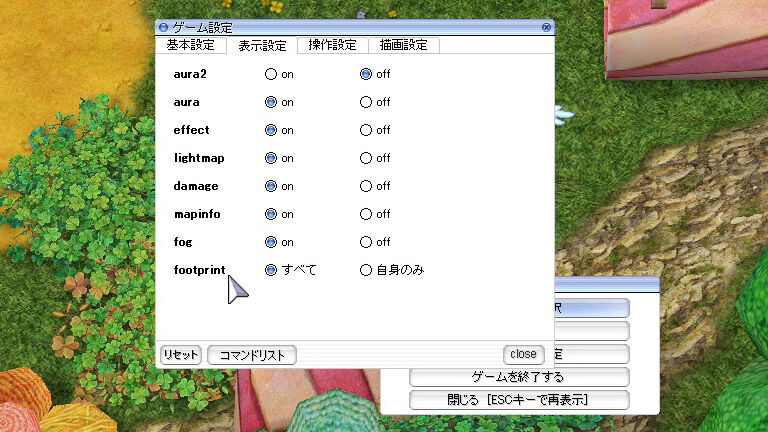Turn aura2 on

[271, 74]
